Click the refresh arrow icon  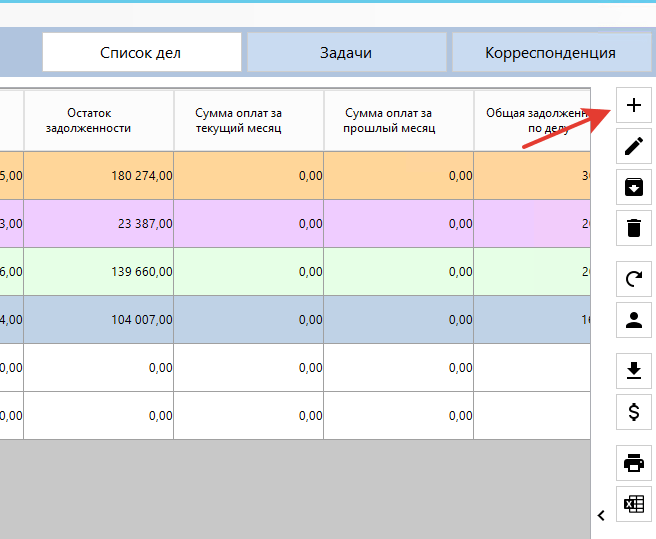click(x=634, y=279)
